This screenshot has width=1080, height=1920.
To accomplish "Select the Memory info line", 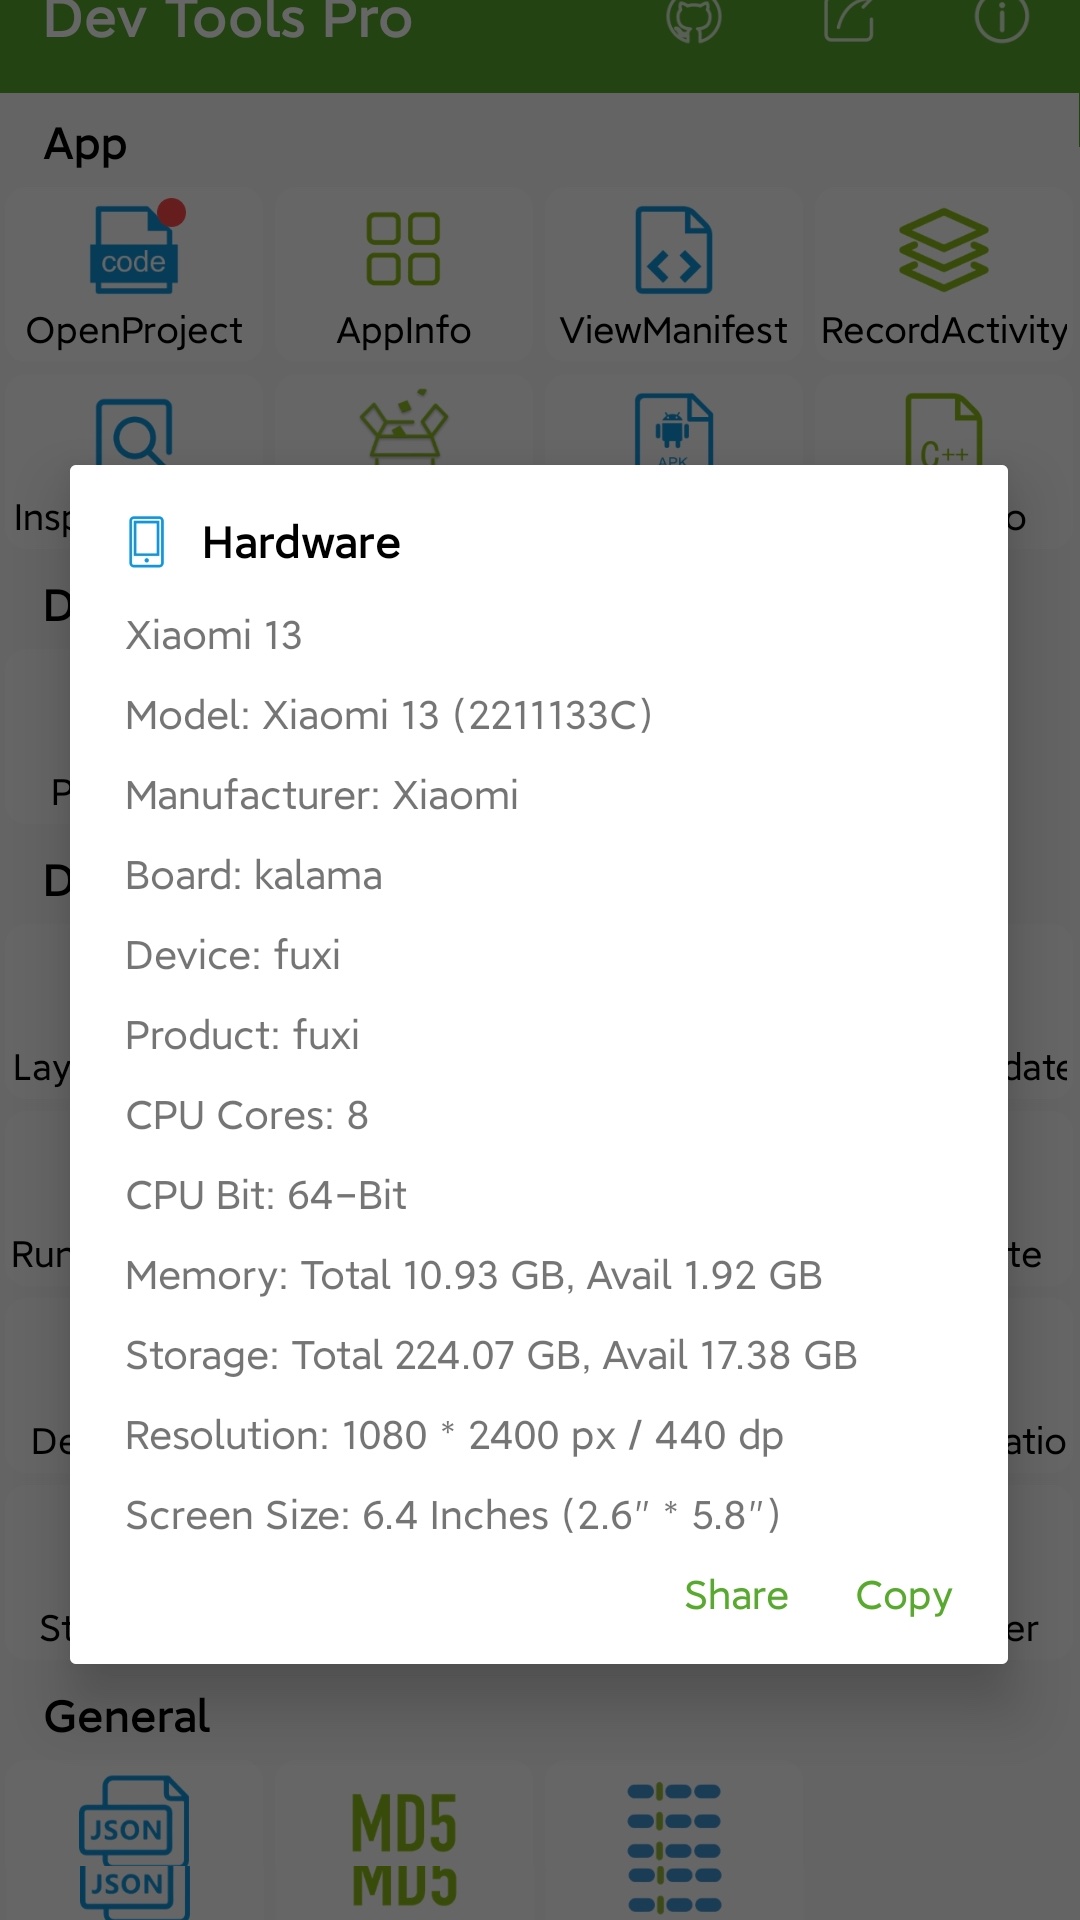I will pos(474,1276).
